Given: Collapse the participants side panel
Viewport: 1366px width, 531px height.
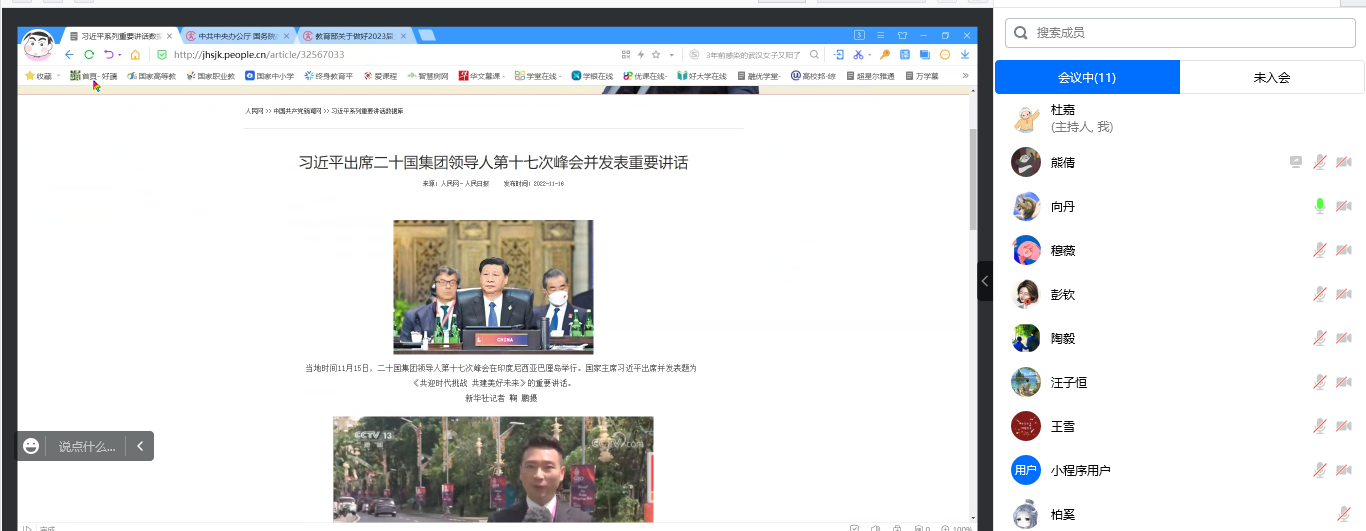Looking at the screenshot, I should pyautogui.click(x=985, y=281).
